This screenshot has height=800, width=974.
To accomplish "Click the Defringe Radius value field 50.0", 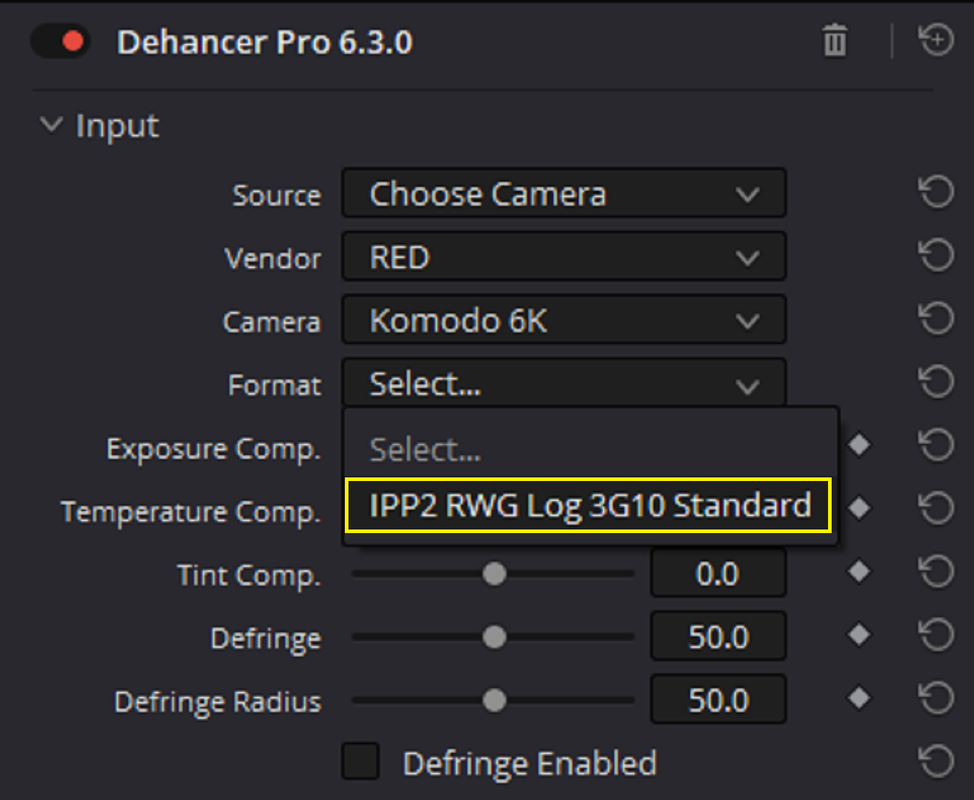I will point(718,700).
